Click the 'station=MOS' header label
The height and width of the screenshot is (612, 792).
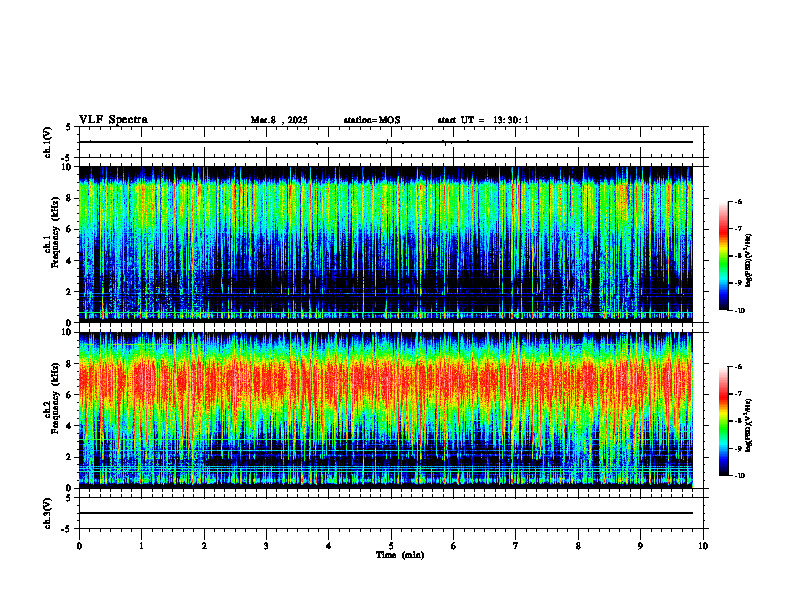tap(372, 120)
